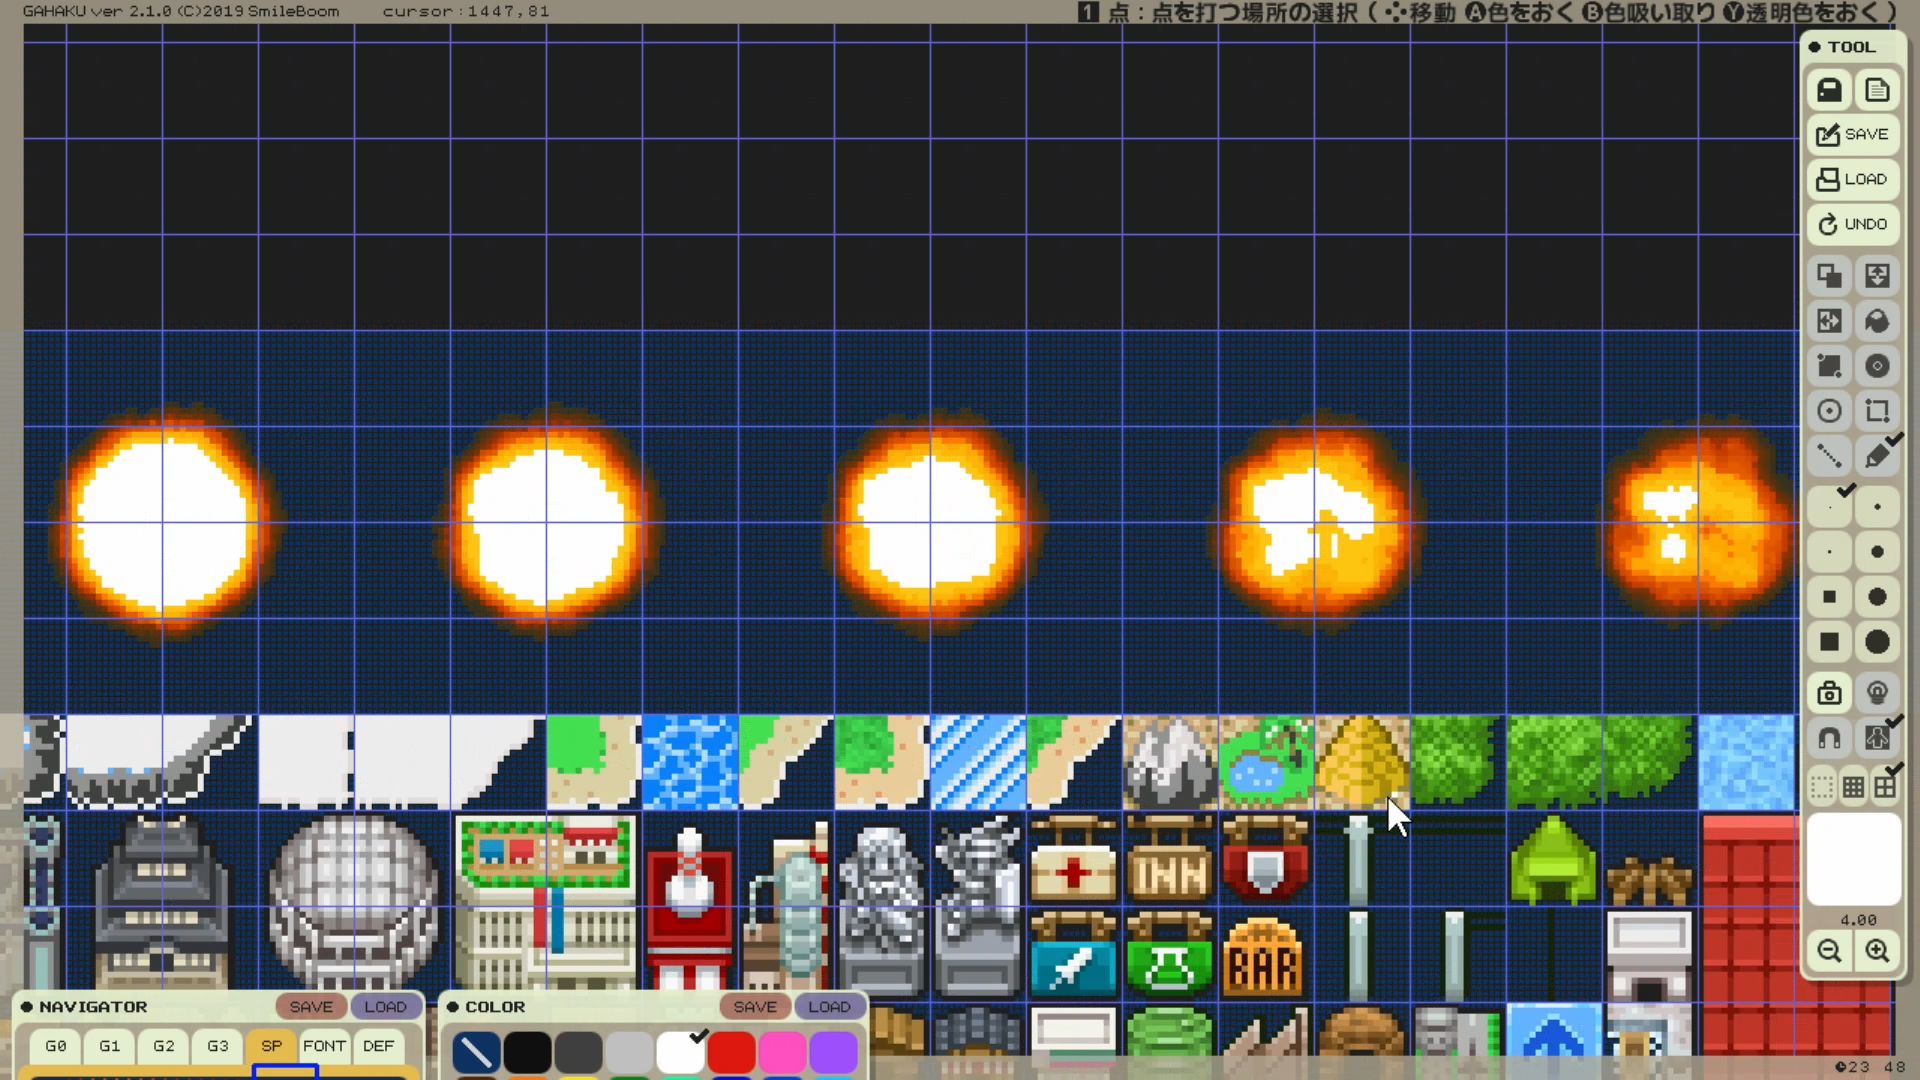Select the transparent color swatch
Screen dimensions: 1920x1080
point(476,1052)
